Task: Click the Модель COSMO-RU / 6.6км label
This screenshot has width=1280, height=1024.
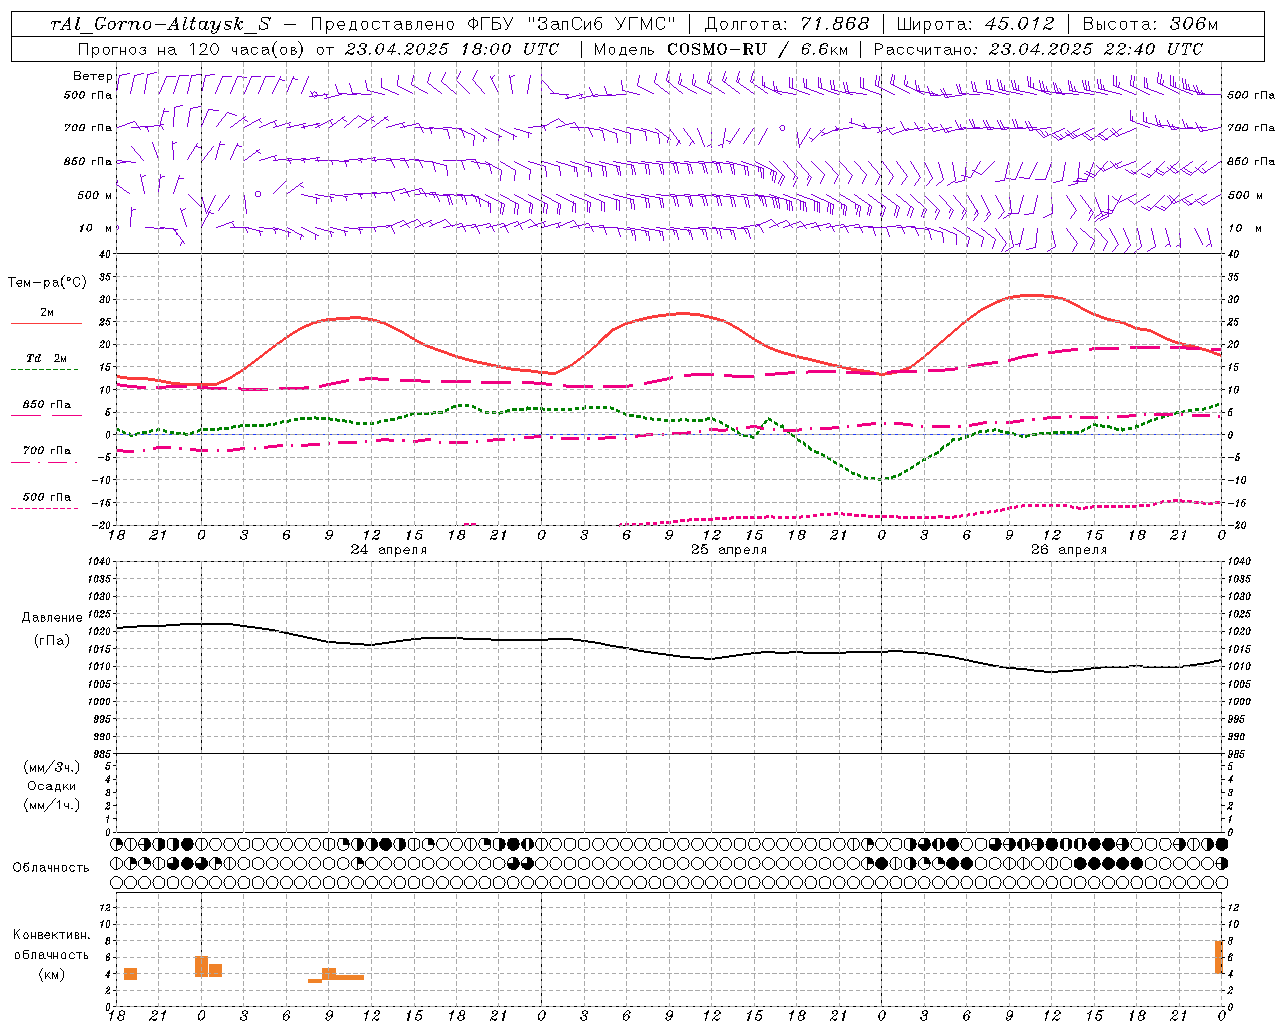Action: [720, 49]
